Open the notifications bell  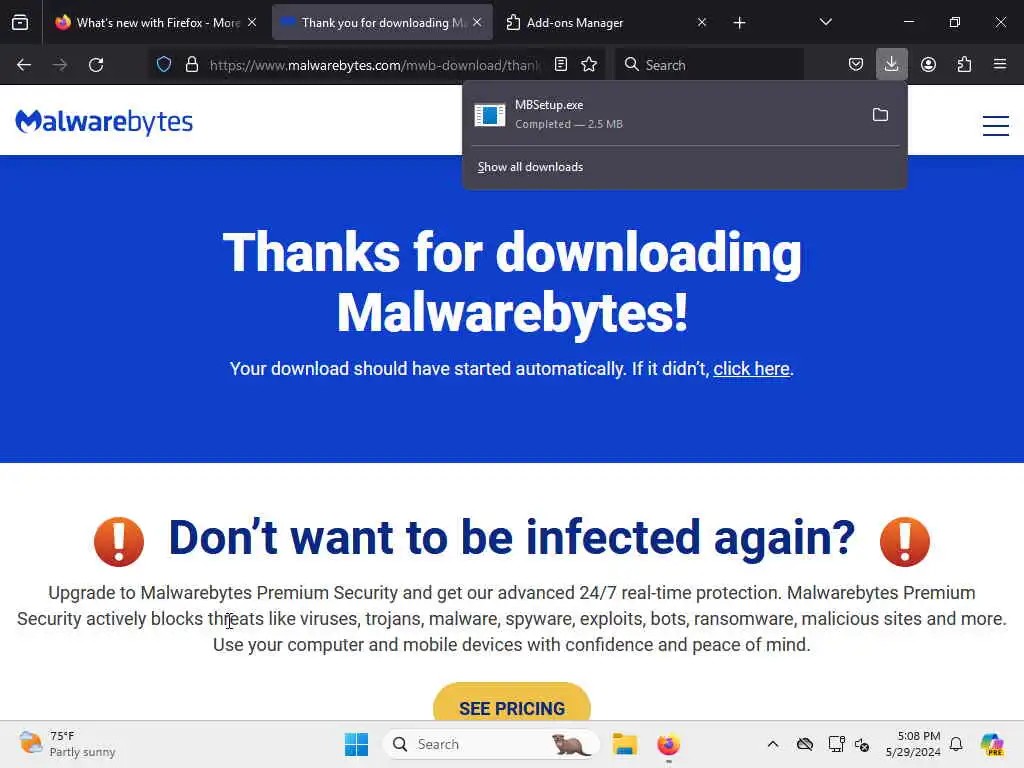pos(956,744)
